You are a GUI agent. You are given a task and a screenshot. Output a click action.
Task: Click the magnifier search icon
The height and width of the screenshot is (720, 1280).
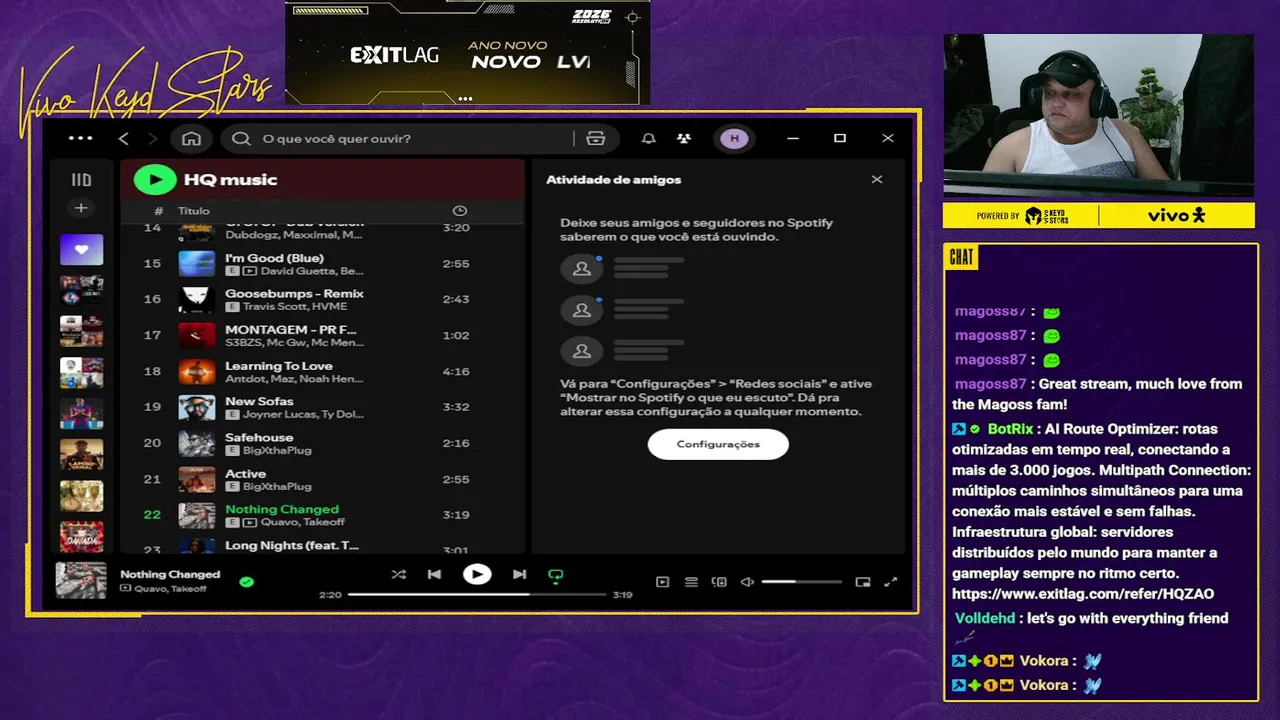point(241,138)
